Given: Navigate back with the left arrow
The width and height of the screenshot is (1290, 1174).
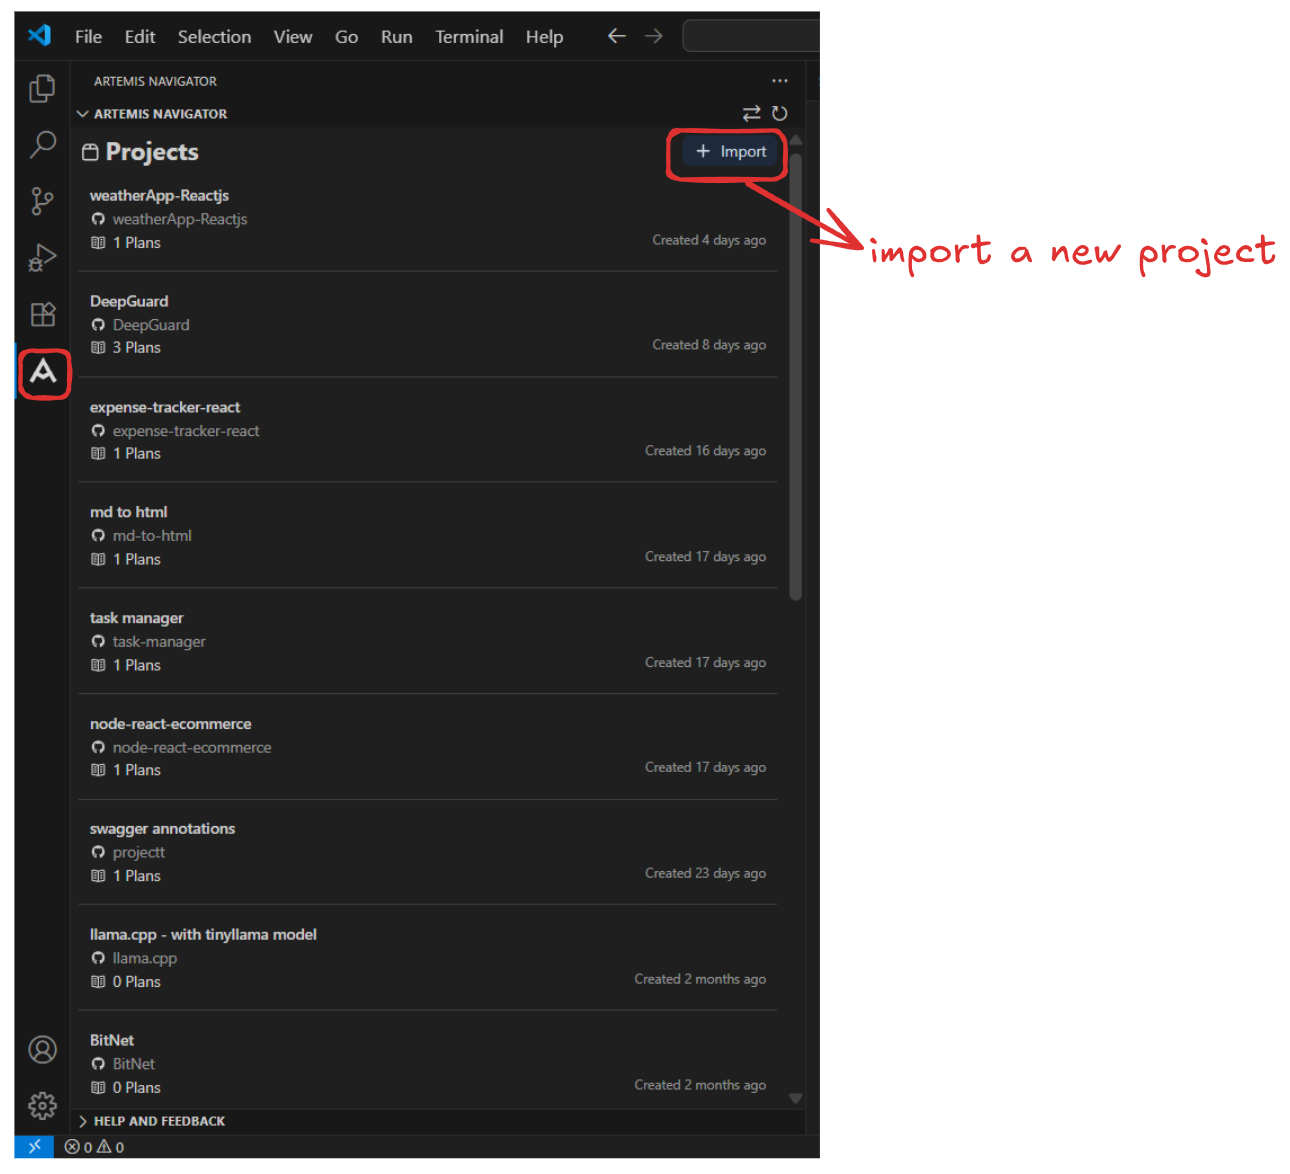Looking at the screenshot, I should (x=616, y=37).
